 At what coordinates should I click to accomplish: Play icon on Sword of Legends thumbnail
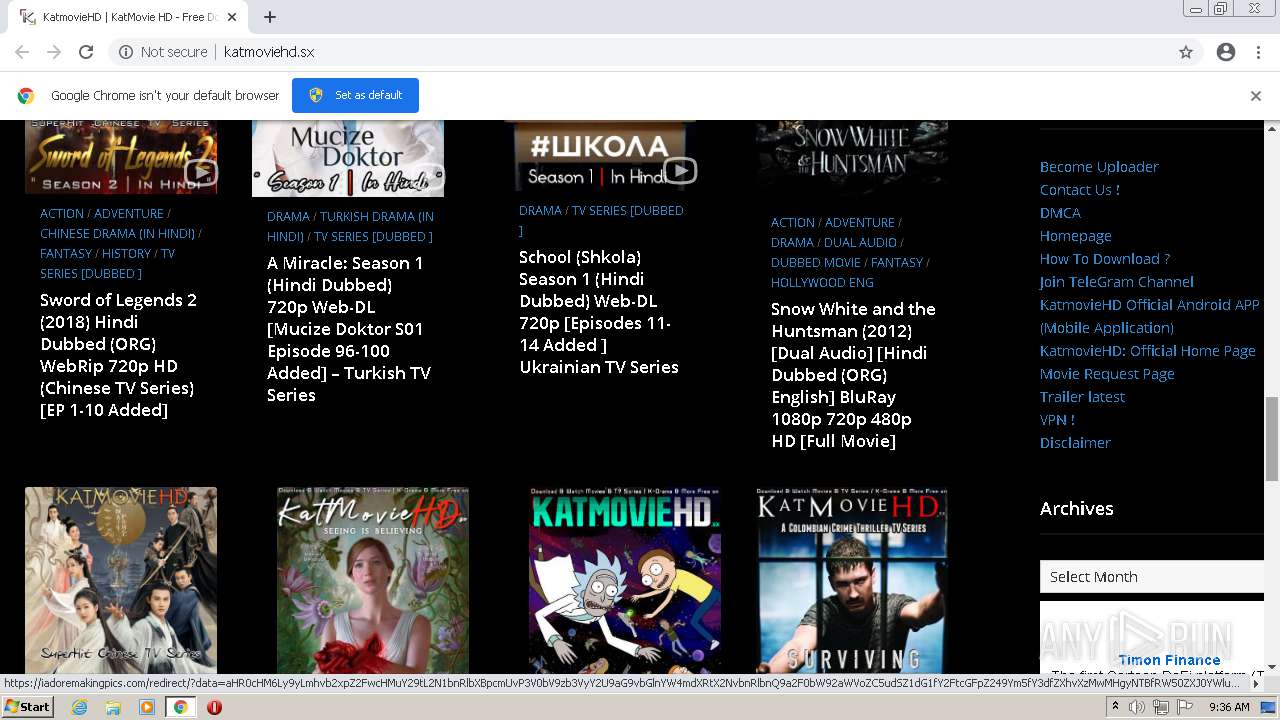pyautogui.click(x=200, y=172)
